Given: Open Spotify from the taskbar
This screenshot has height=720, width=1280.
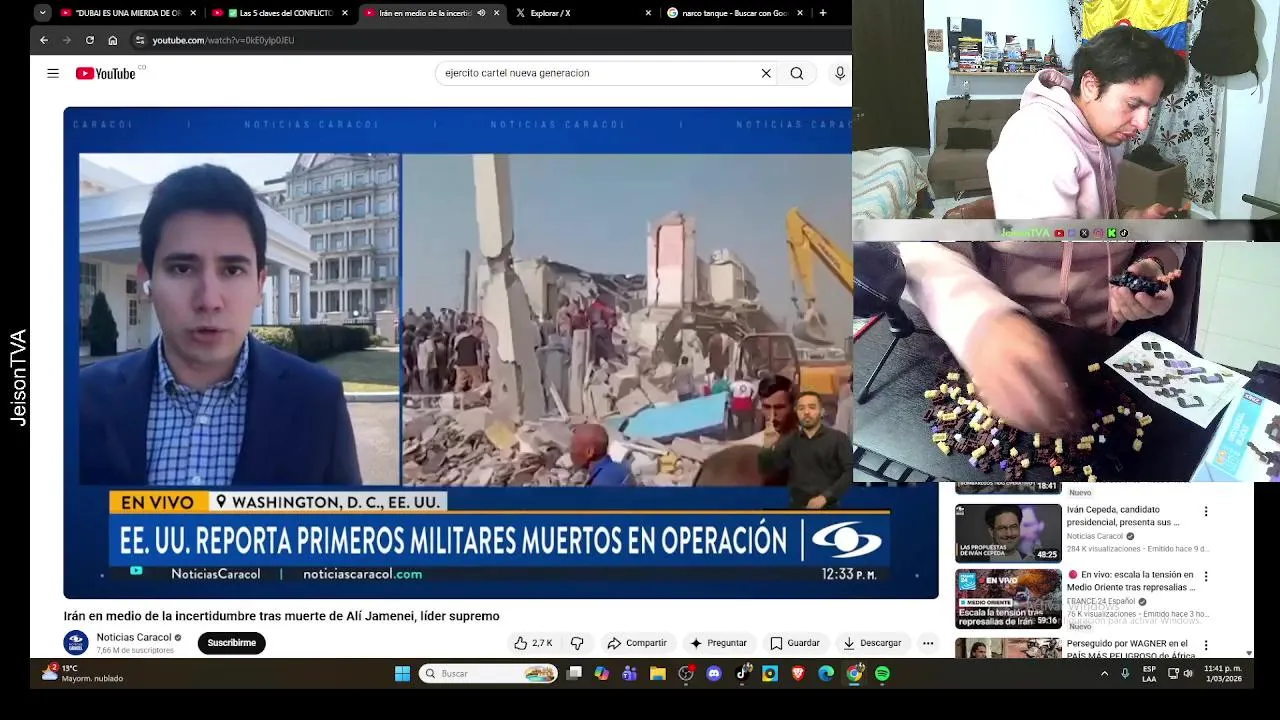Looking at the screenshot, I should point(882,674).
